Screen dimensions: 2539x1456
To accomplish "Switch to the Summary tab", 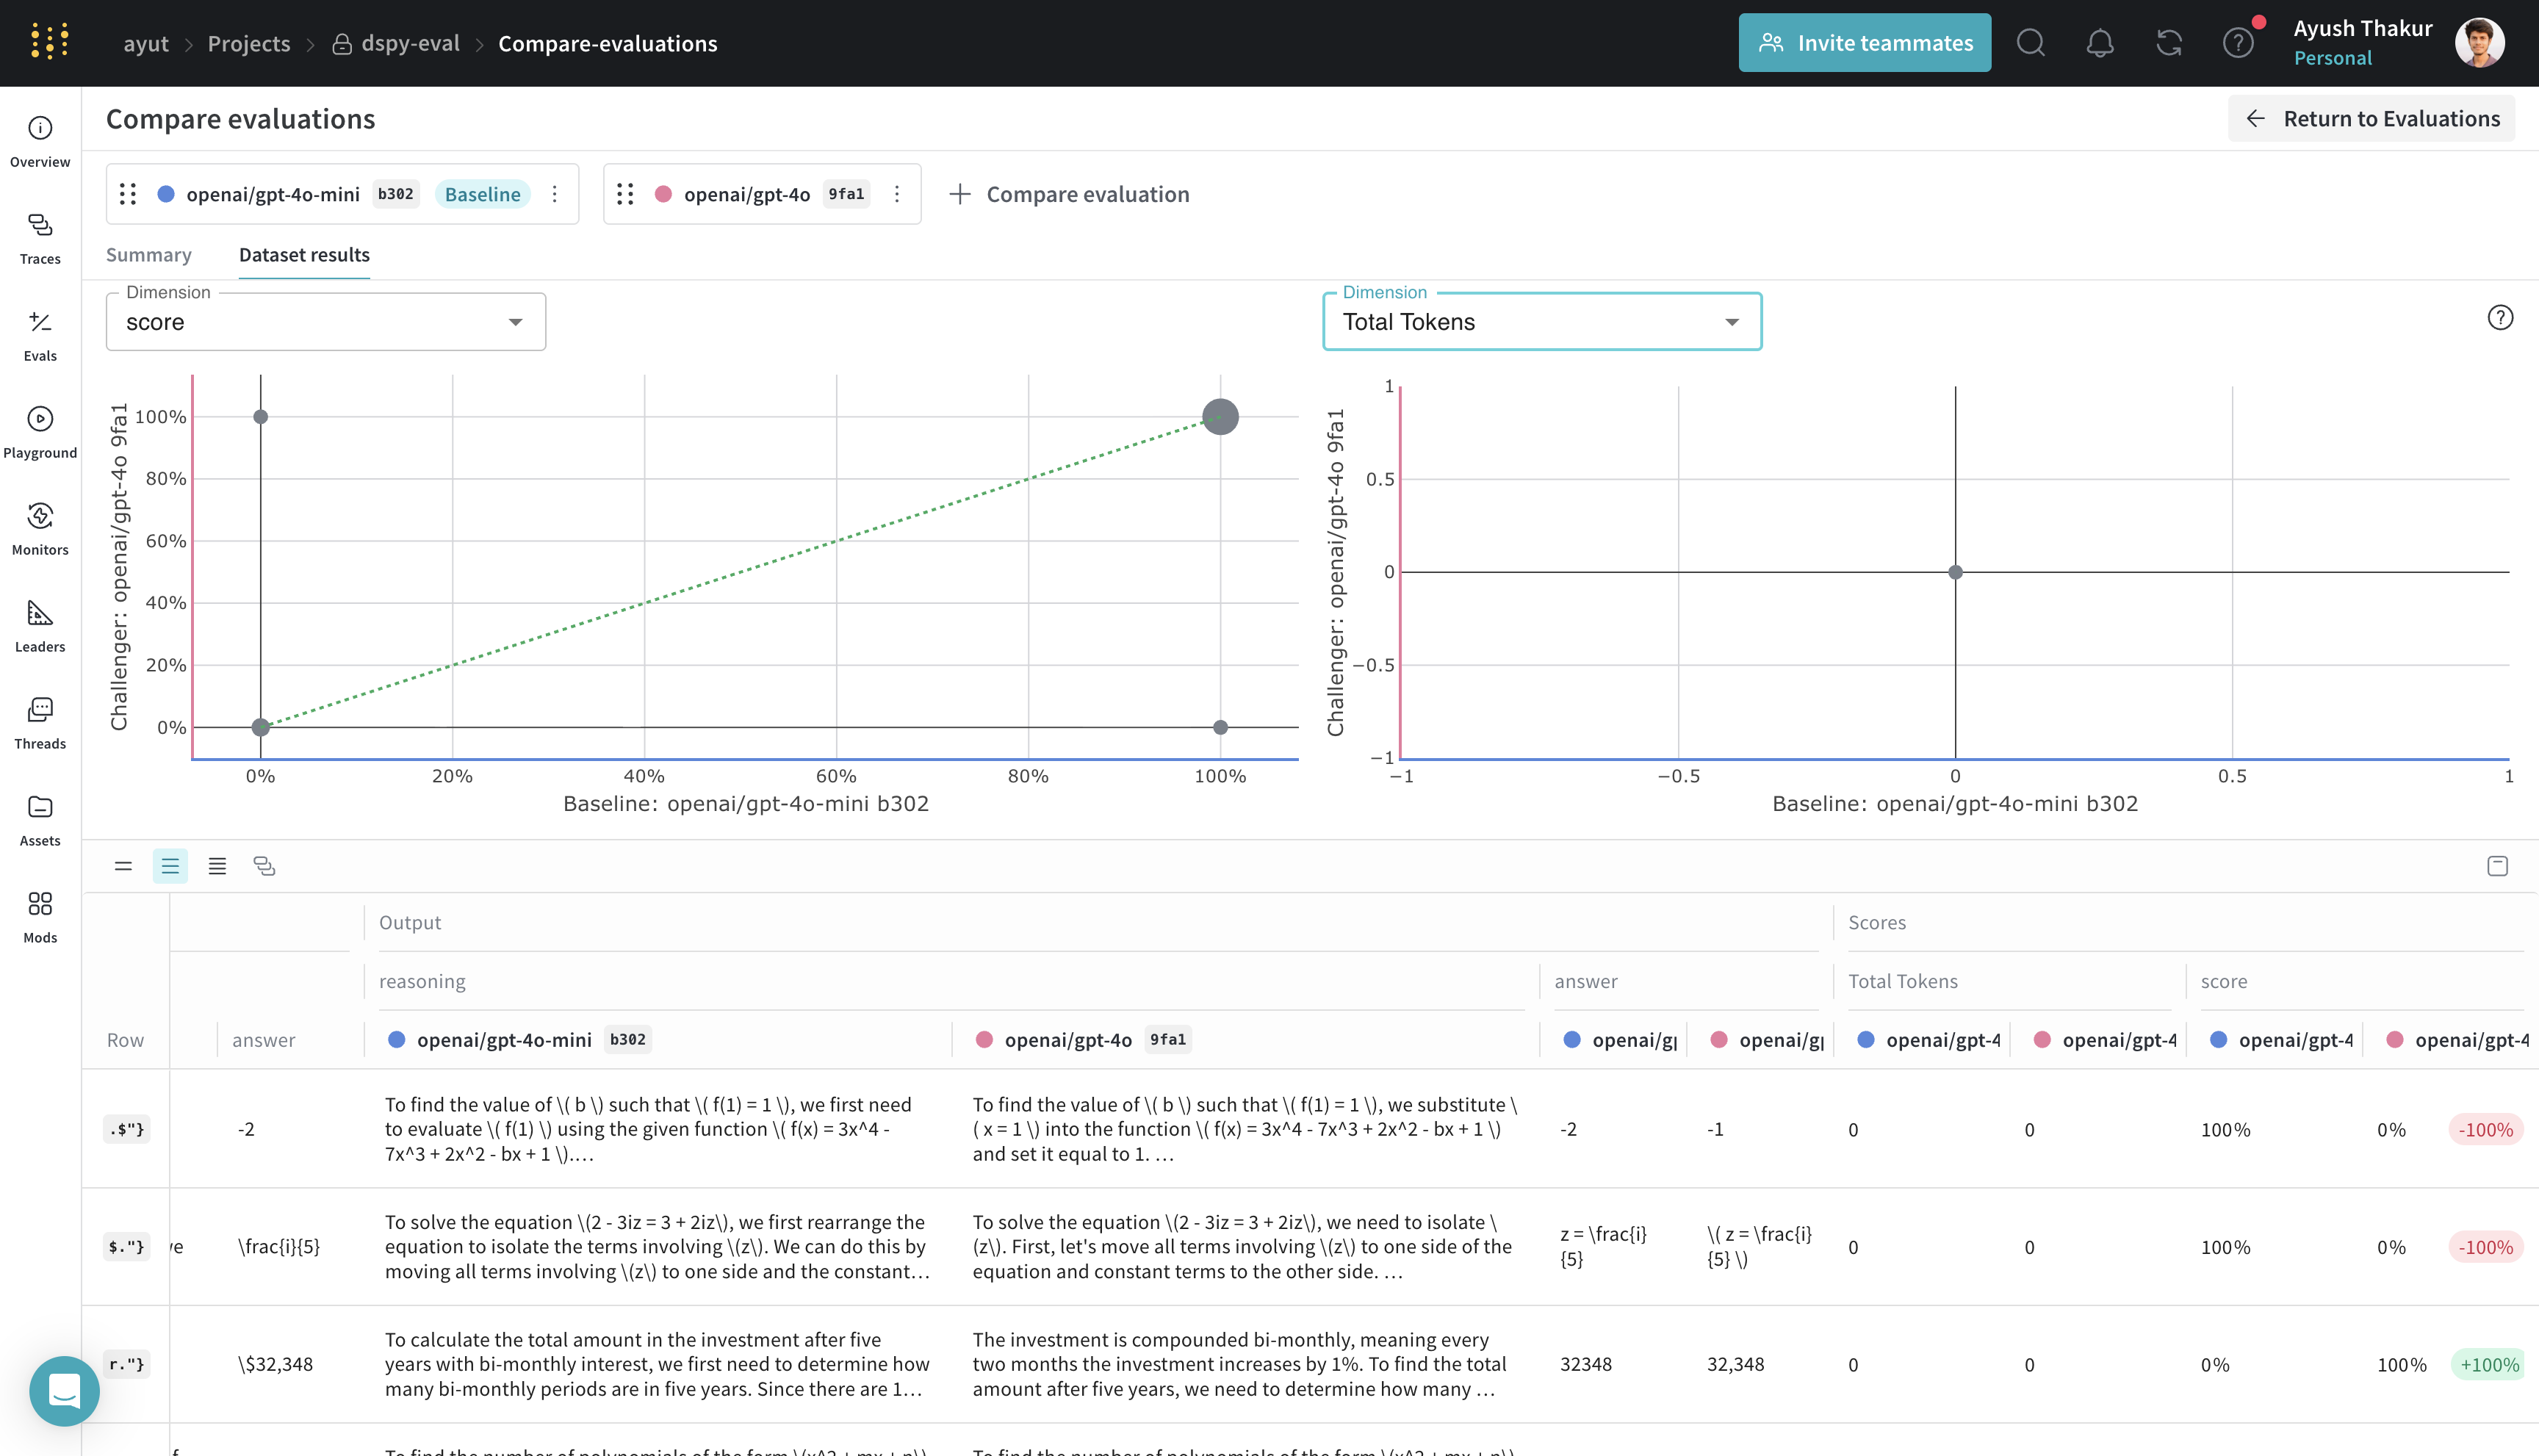I will click(149, 255).
